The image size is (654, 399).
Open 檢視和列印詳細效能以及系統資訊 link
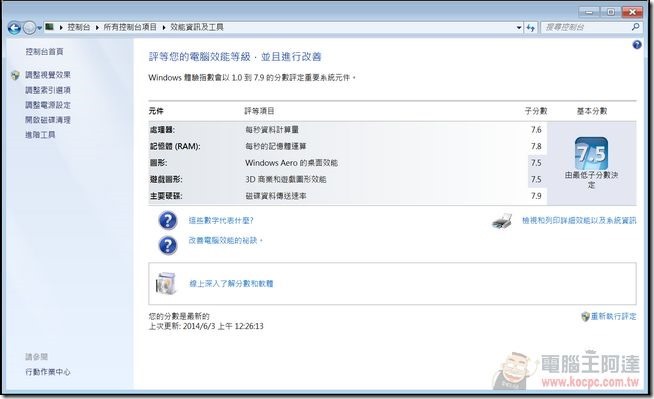pyautogui.click(x=579, y=221)
